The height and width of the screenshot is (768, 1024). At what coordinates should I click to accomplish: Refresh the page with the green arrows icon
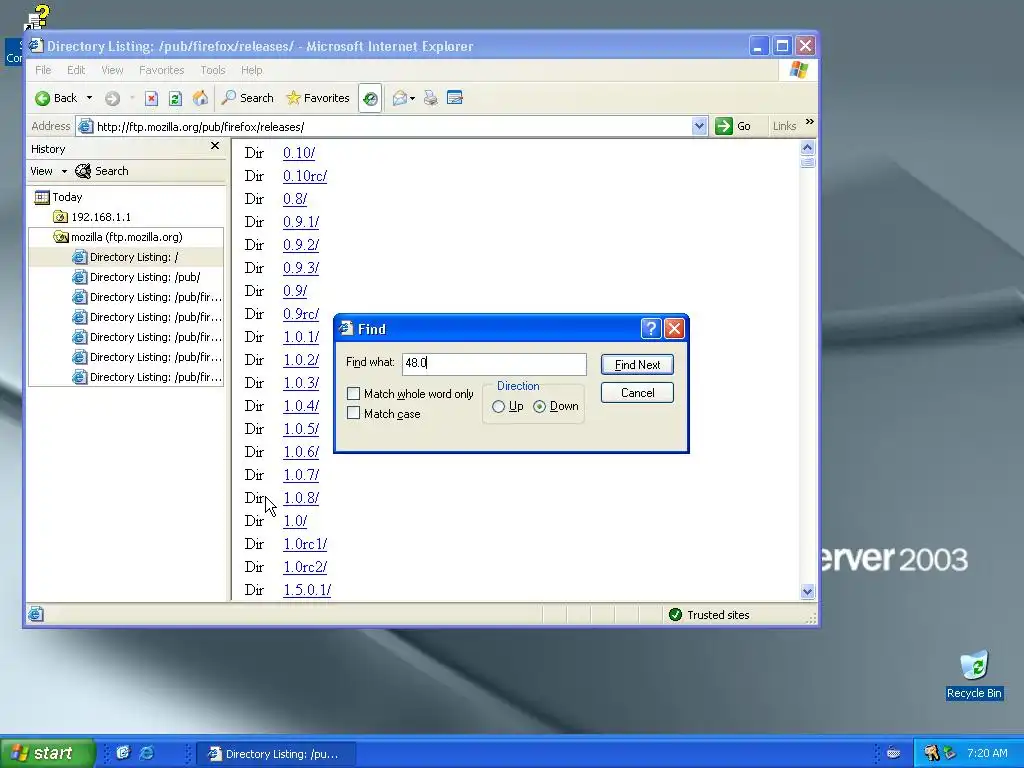(x=175, y=98)
